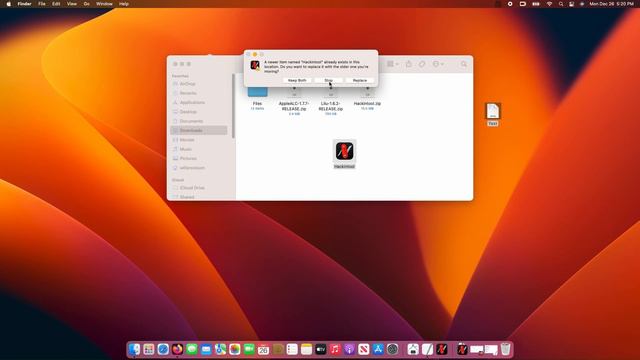Click the battery icon in menu bar
The image size is (640, 360).
pos(536,4)
